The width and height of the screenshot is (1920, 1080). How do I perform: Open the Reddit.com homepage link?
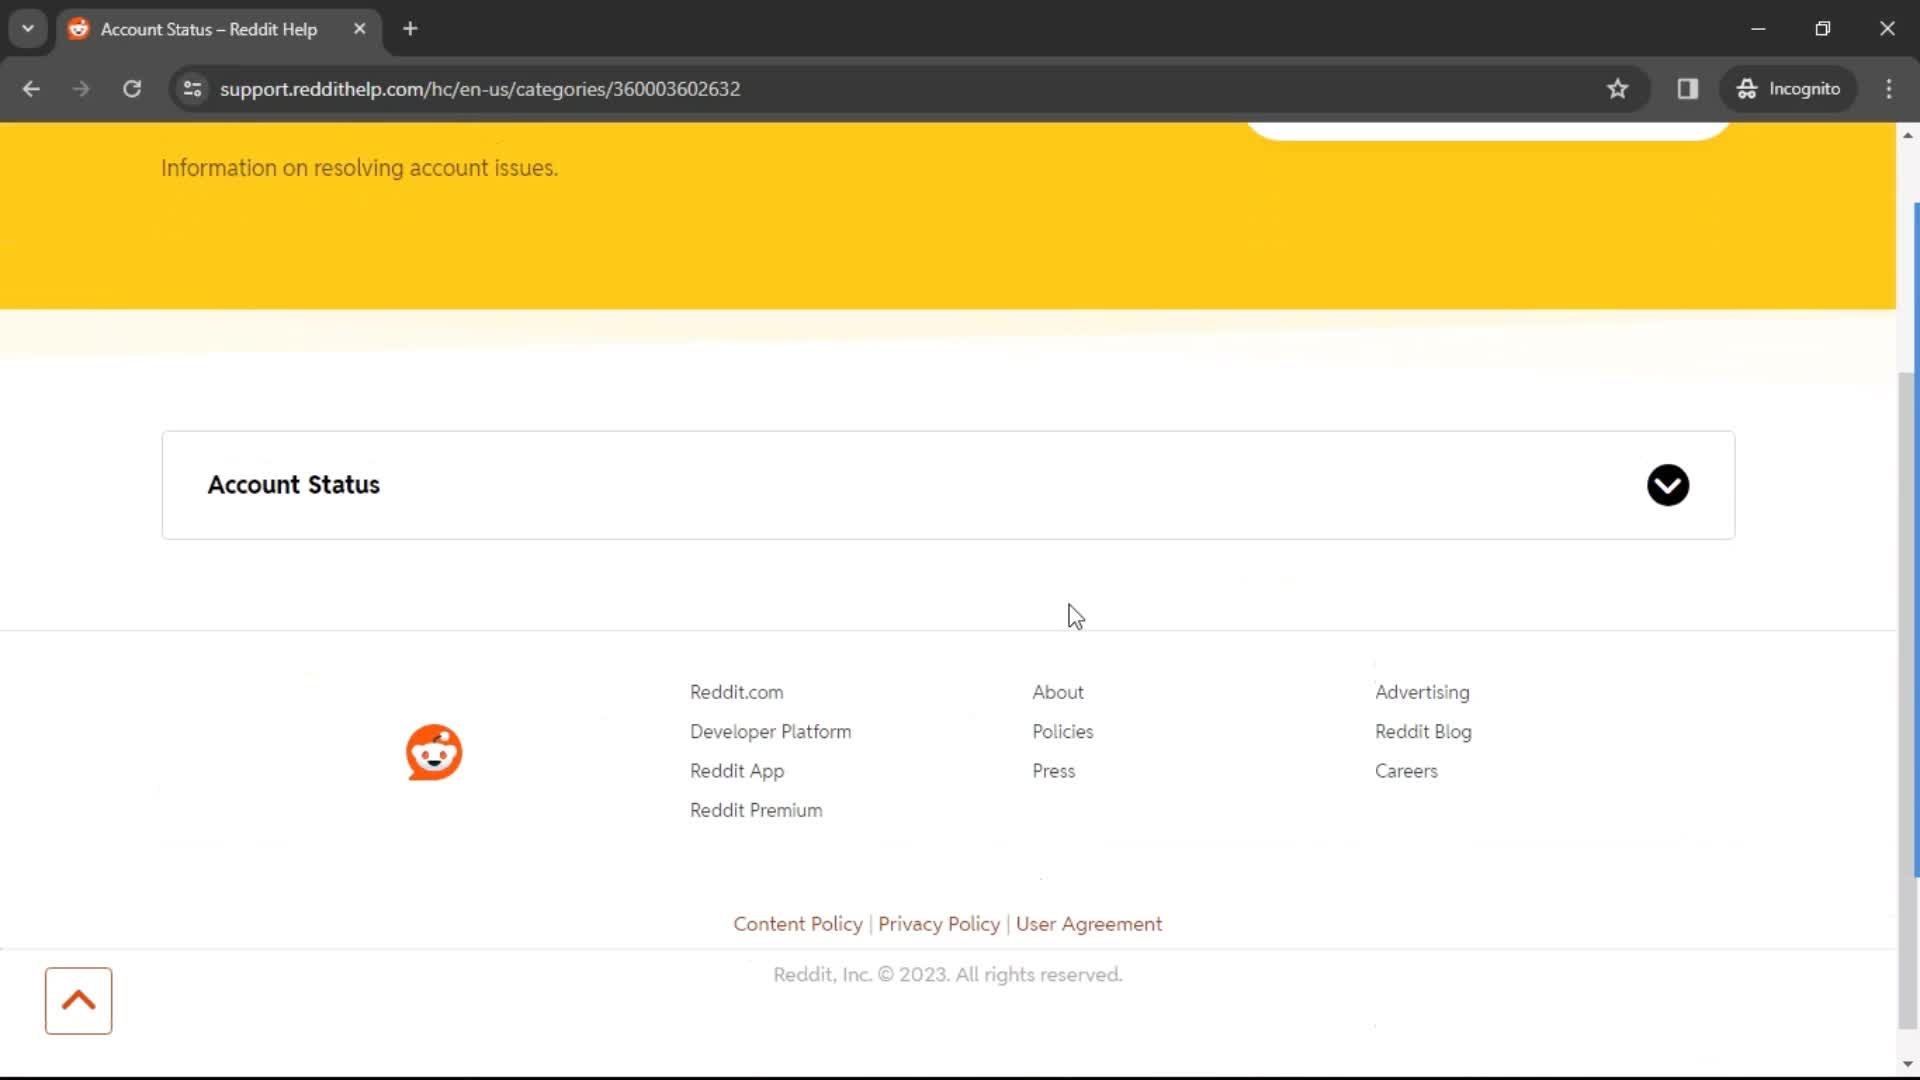point(736,691)
